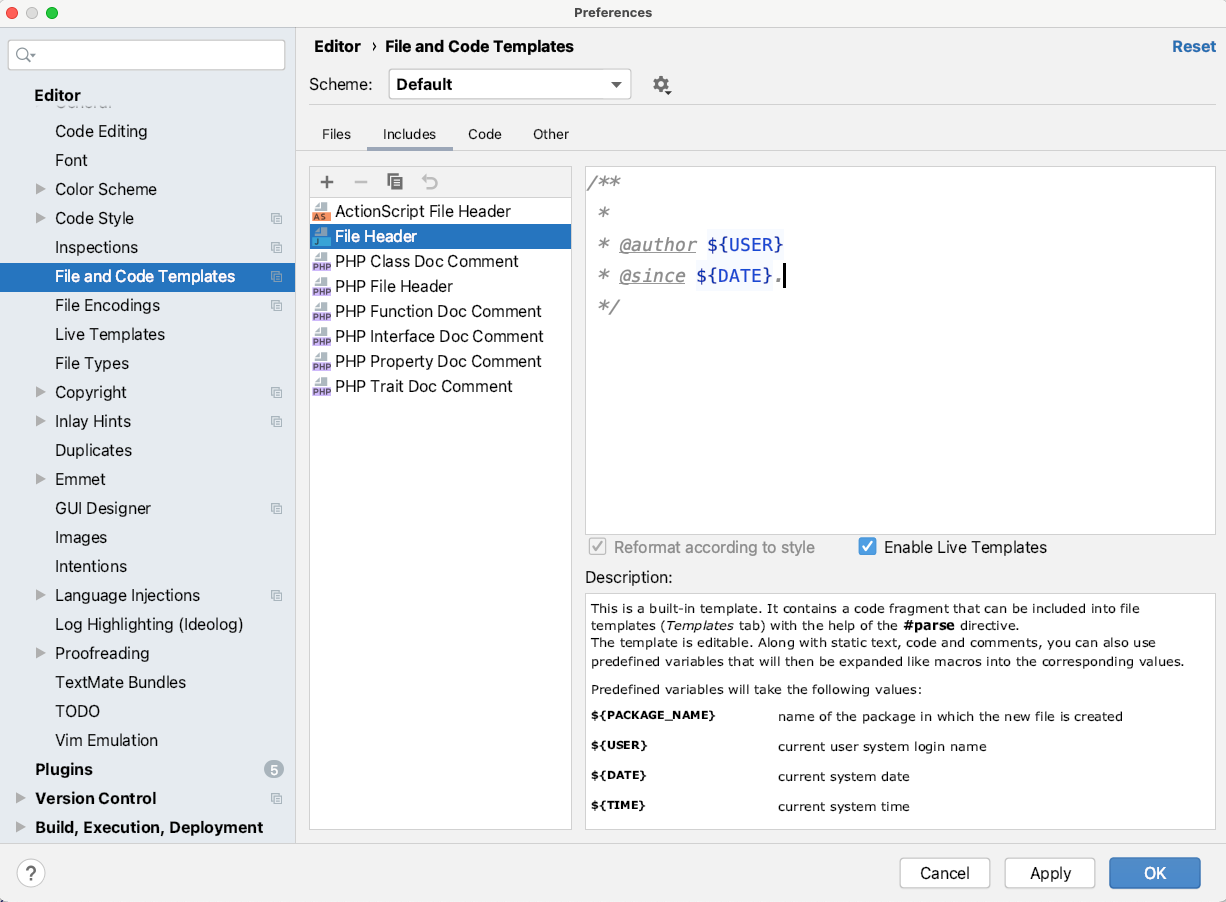Viewport: 1226px width, 902px height.
Task: Open Intentions settings page
Action: point(91,566)
